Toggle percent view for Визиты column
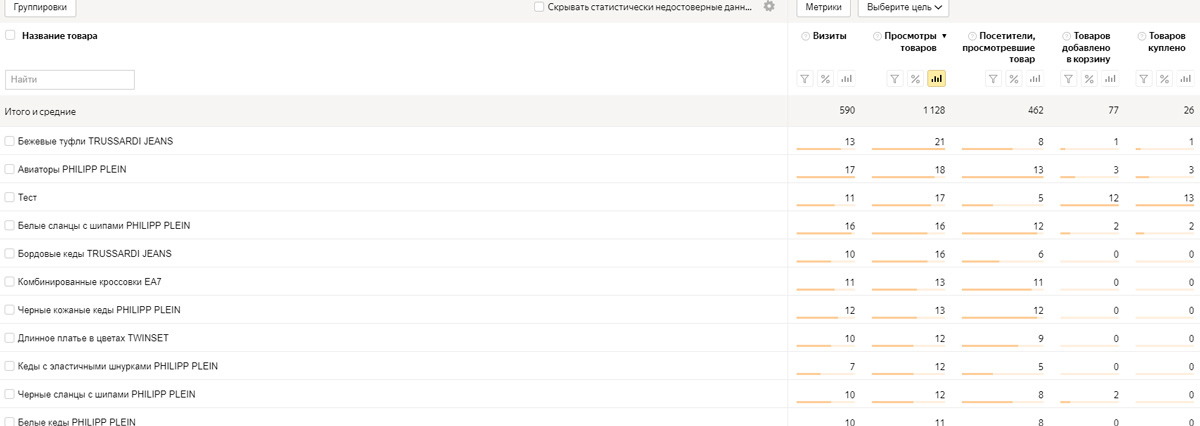The width and height of the screenshot is (1200, 426). coord(825,79)
